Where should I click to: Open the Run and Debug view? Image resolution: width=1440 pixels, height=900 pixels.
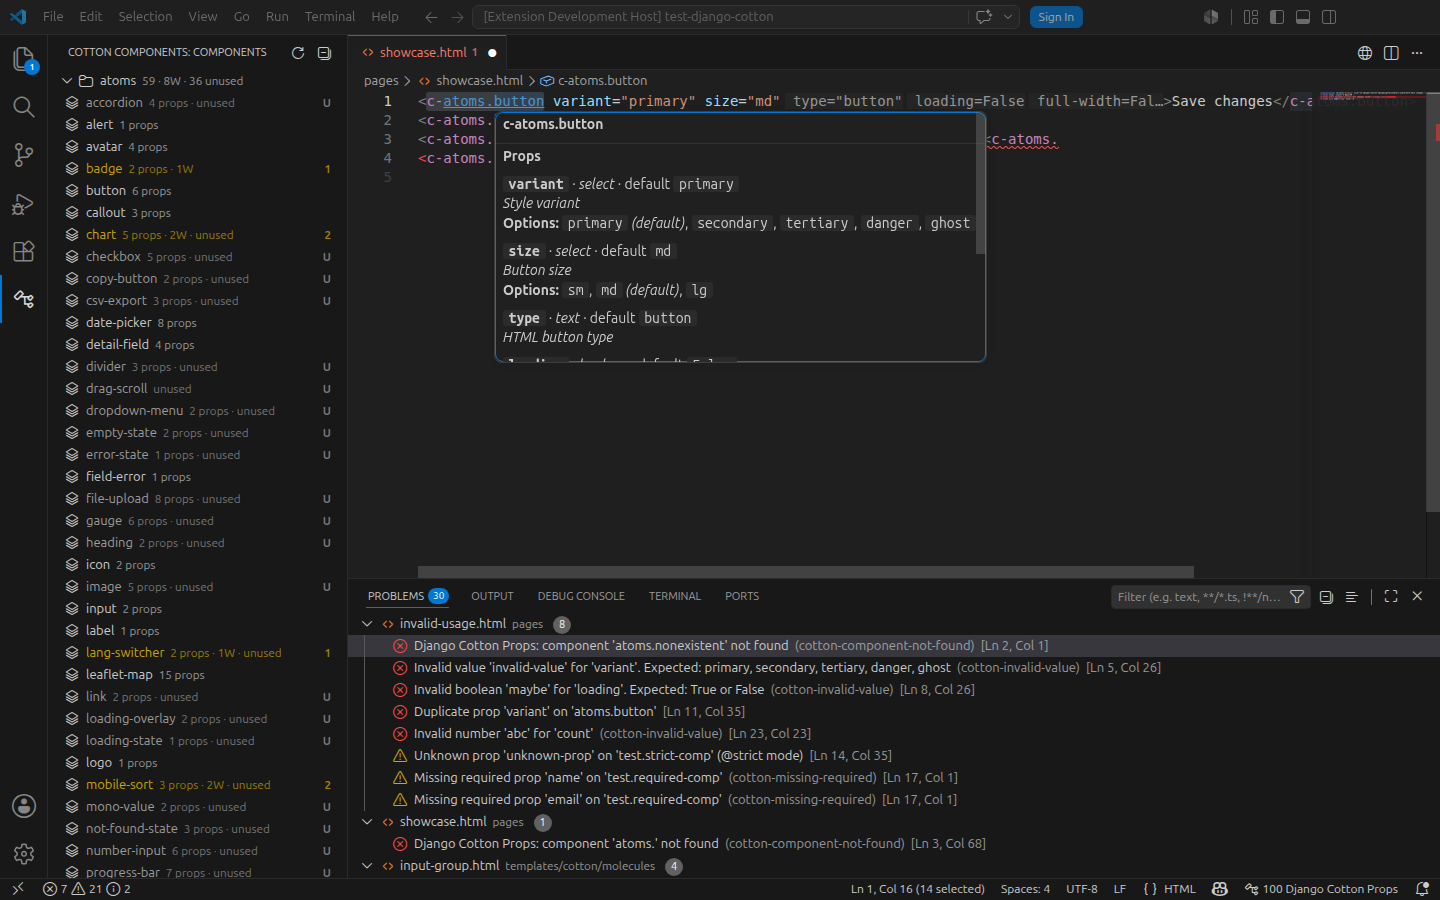[23, 203]
